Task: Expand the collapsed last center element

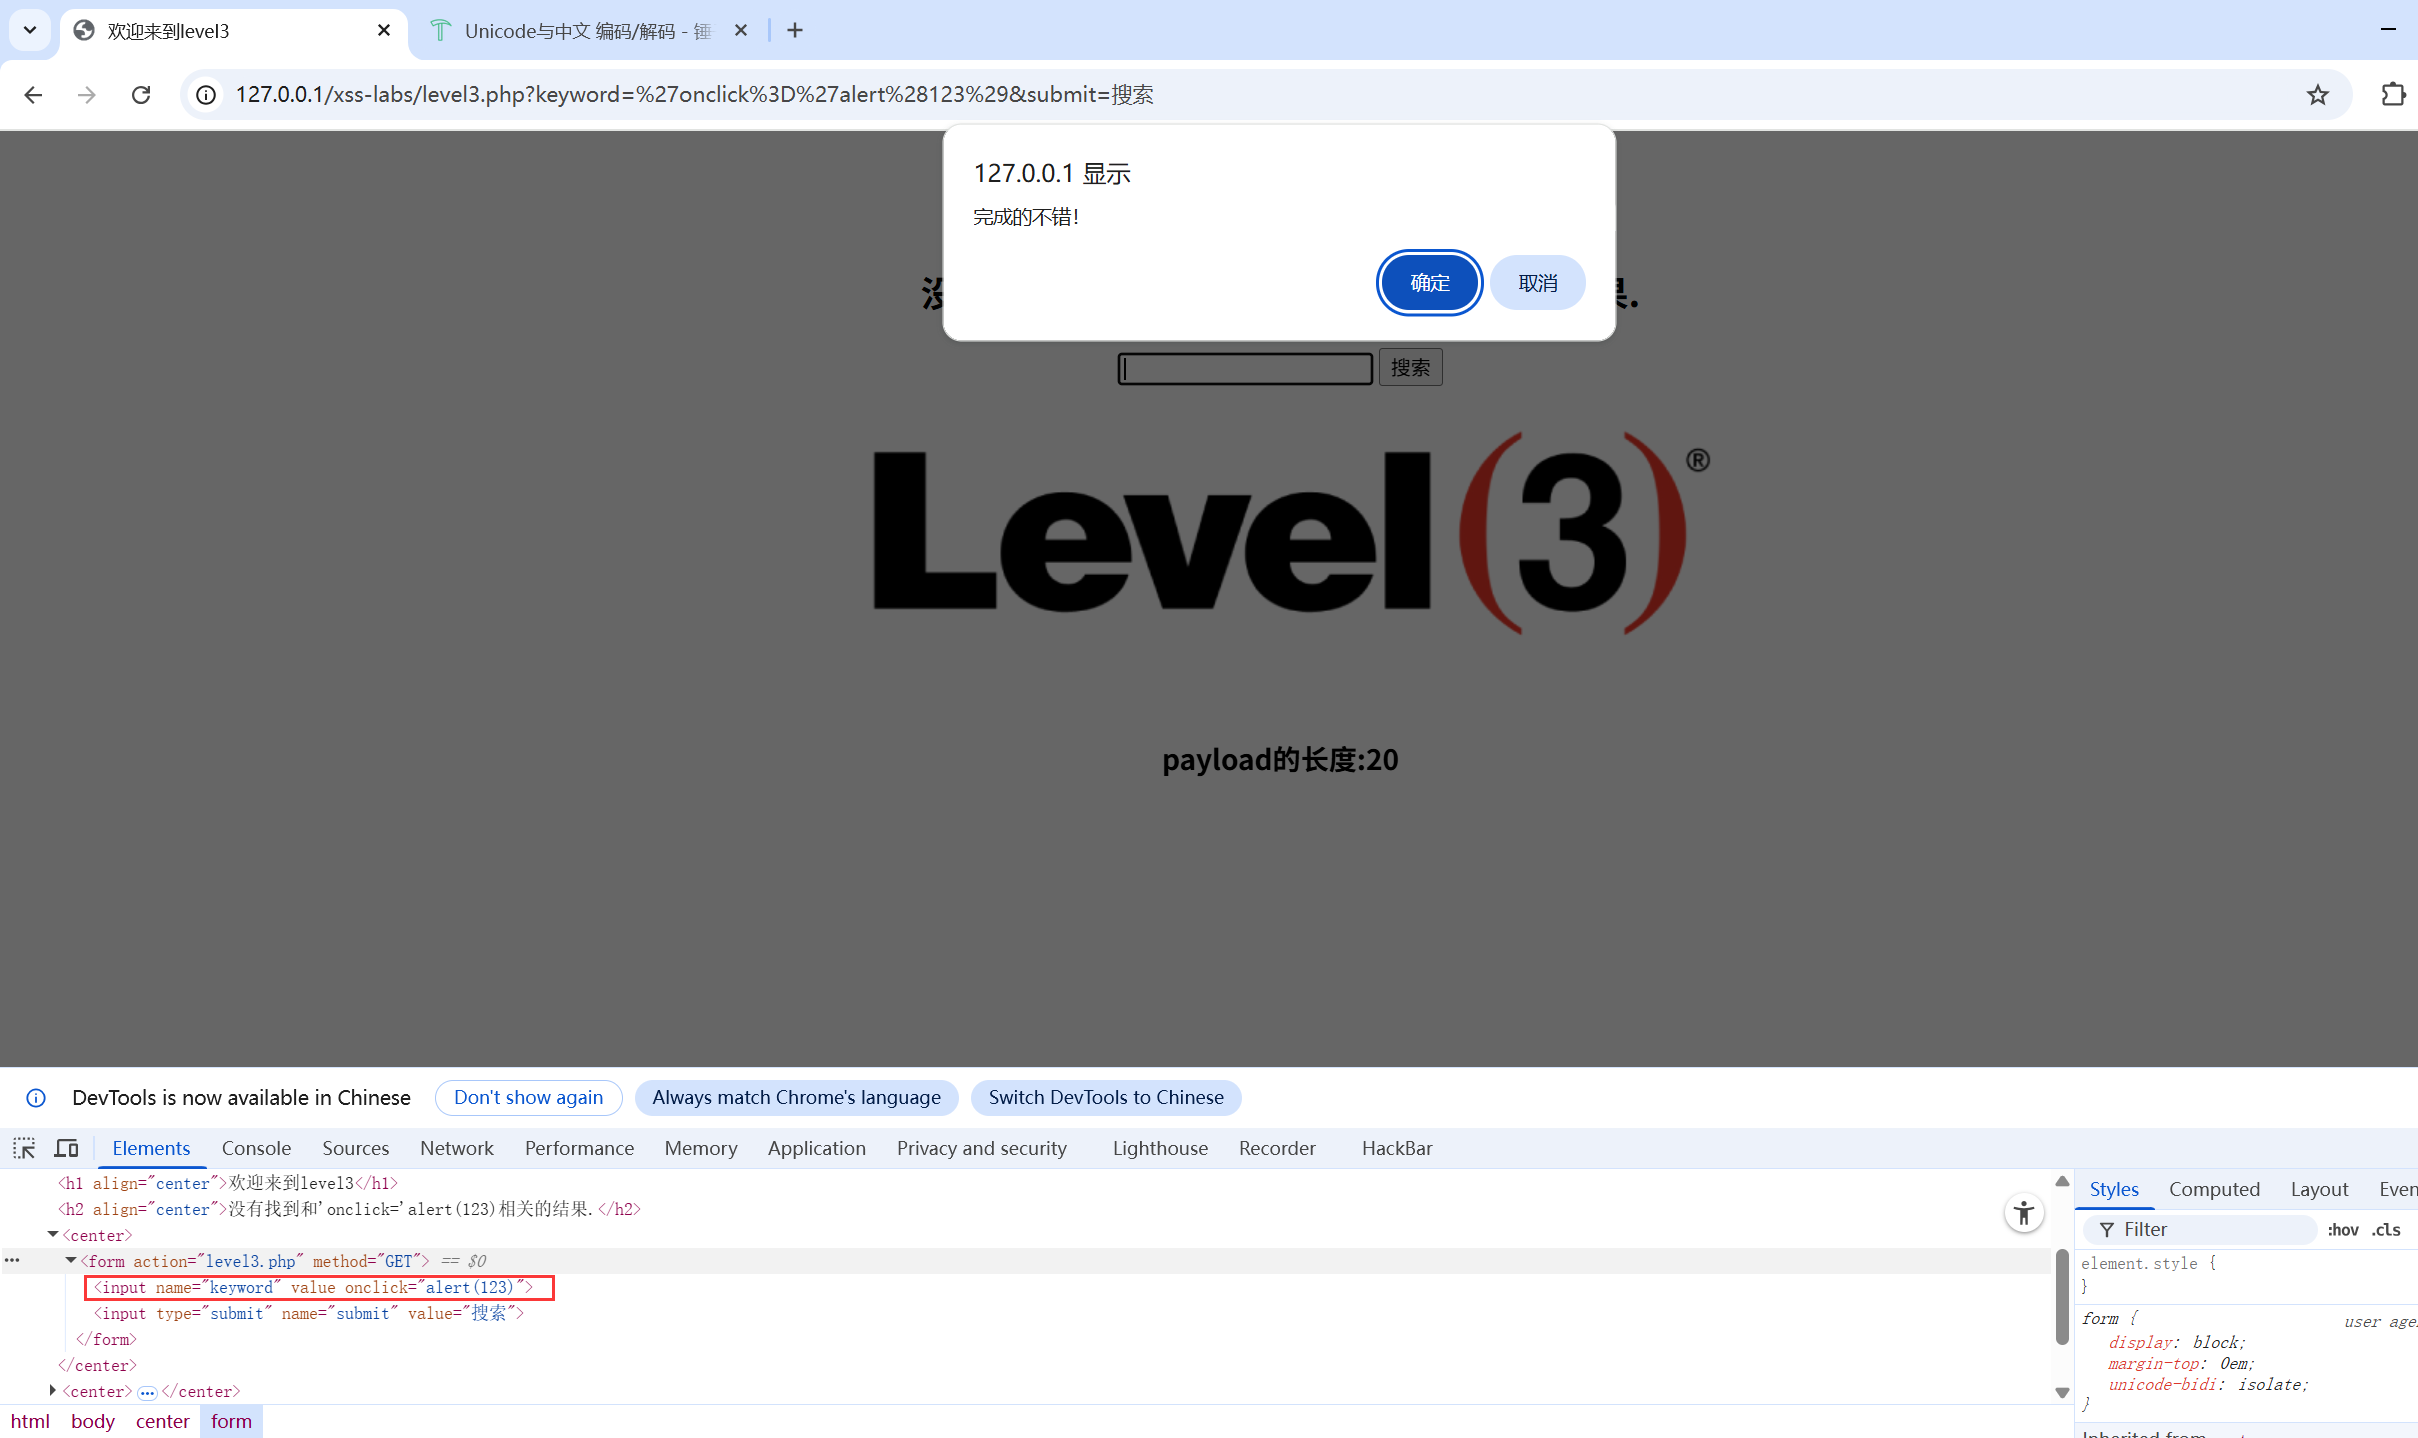Action: click(53, 1391)
